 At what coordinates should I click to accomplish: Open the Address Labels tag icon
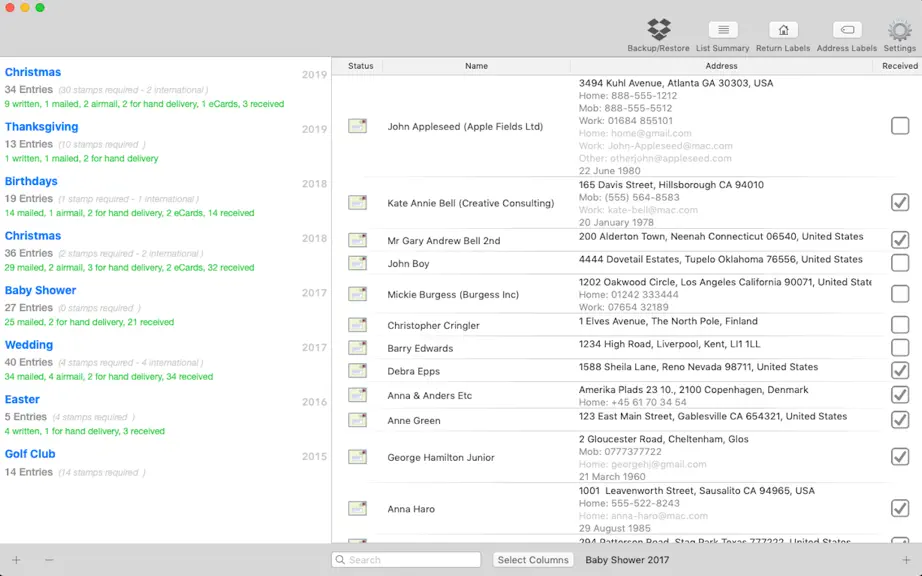847,29
